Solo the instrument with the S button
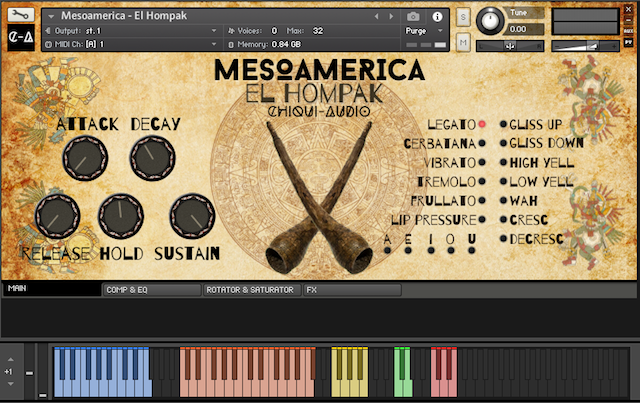 pyautogui.click(x=464, y=17)
